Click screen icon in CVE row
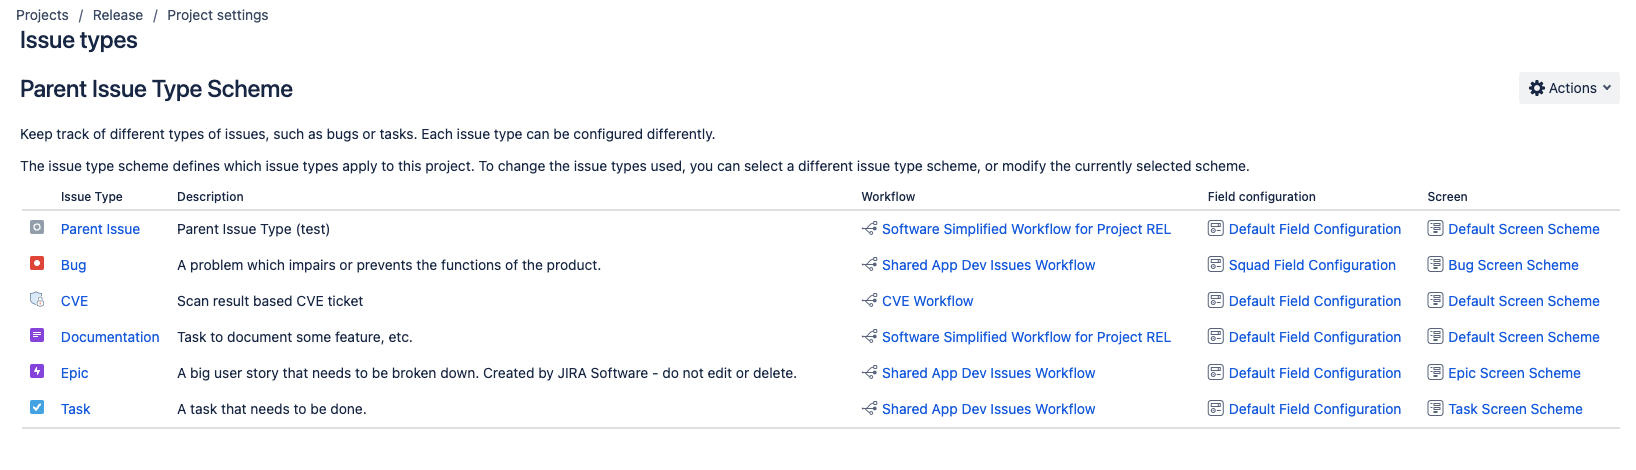The height and width of the screenshot is (470, 1636). tap(1435, 300)
